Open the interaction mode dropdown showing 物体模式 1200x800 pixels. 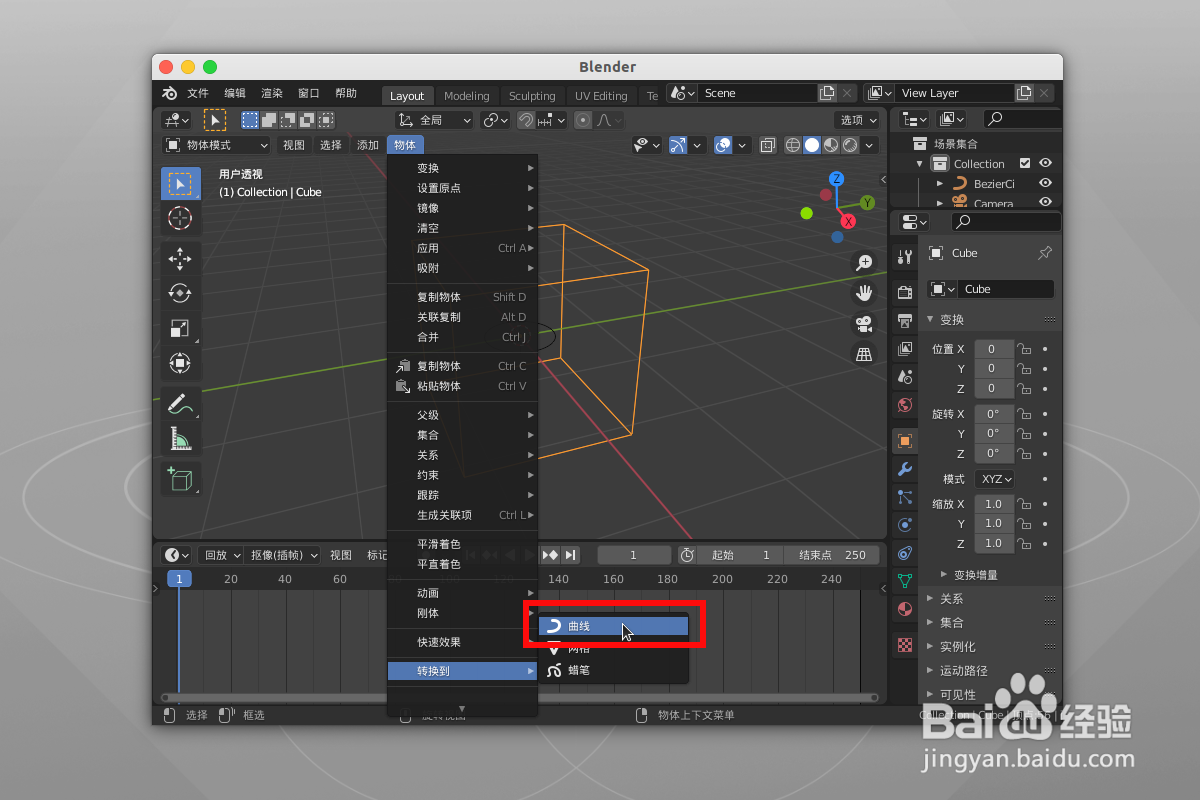[215, 145]
